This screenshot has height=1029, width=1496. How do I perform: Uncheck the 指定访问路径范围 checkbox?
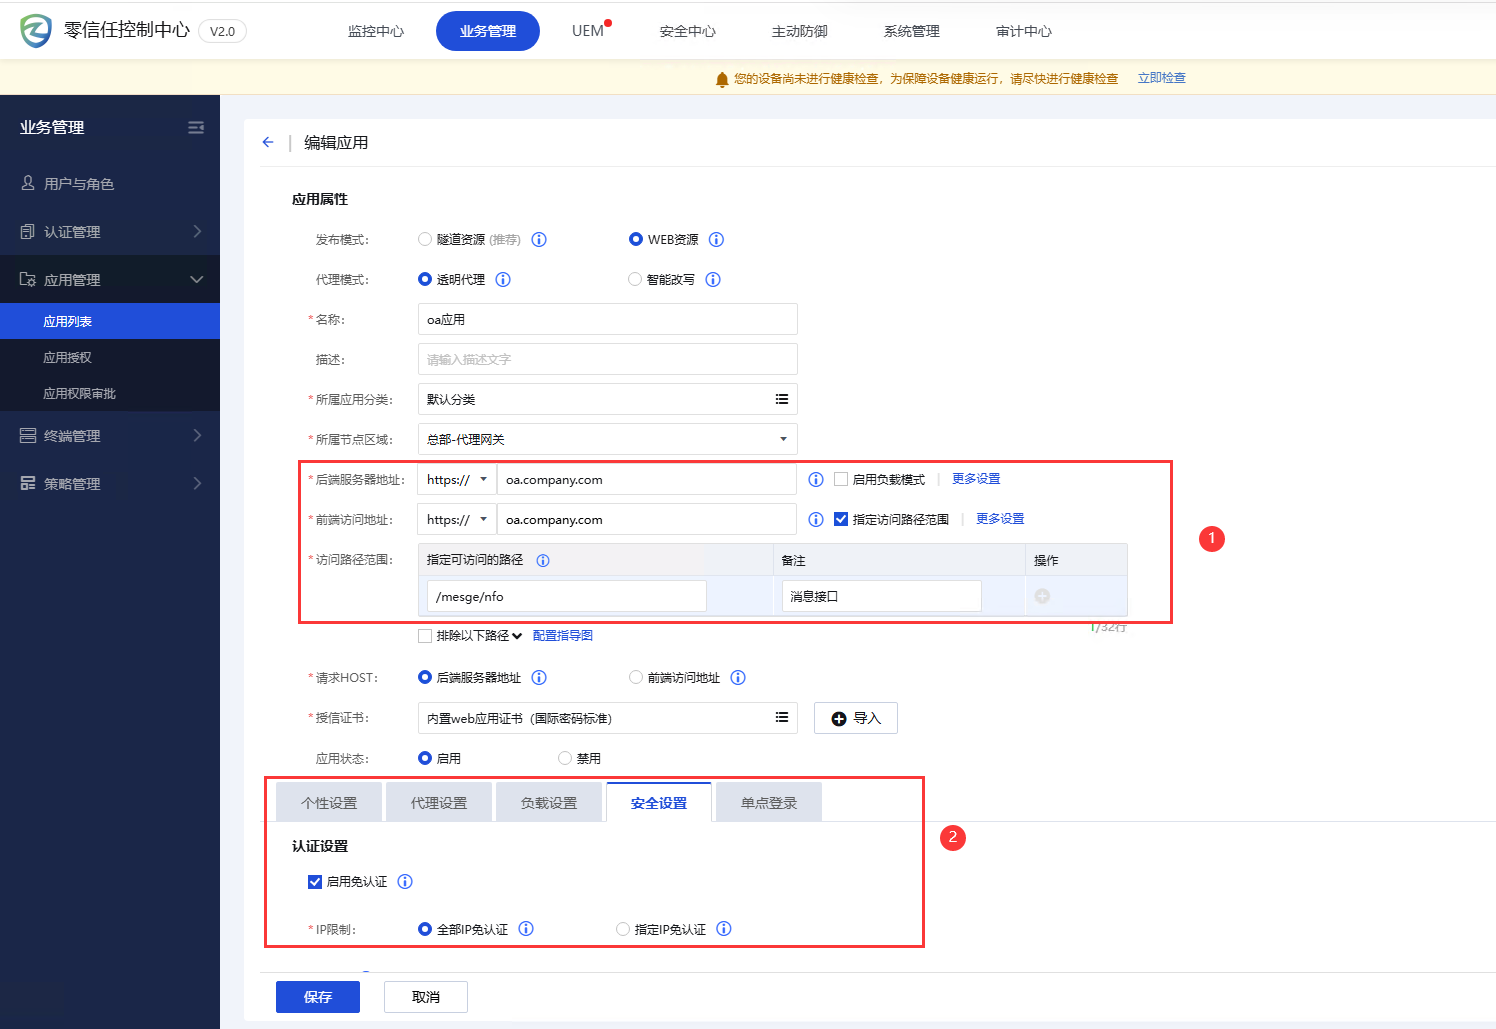pyautogui.click(x=841, y=519)
